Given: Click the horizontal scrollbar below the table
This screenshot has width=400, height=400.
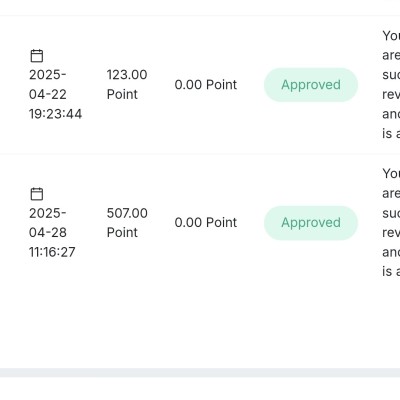Looking at the screenshot, I should [x=200, y=372].
